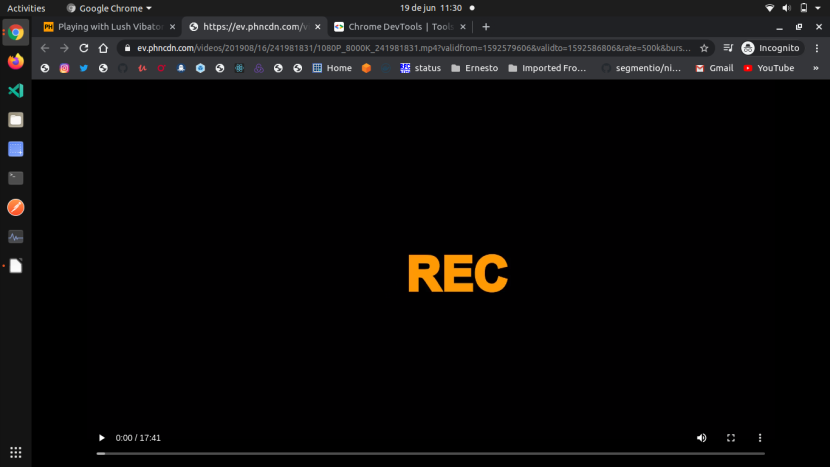Image resolution: width=830 pixels, height=467 pixels.
Task: Open the Ernesto bookmarks folder
Action: pyautogui.click(x=476, y=68)
